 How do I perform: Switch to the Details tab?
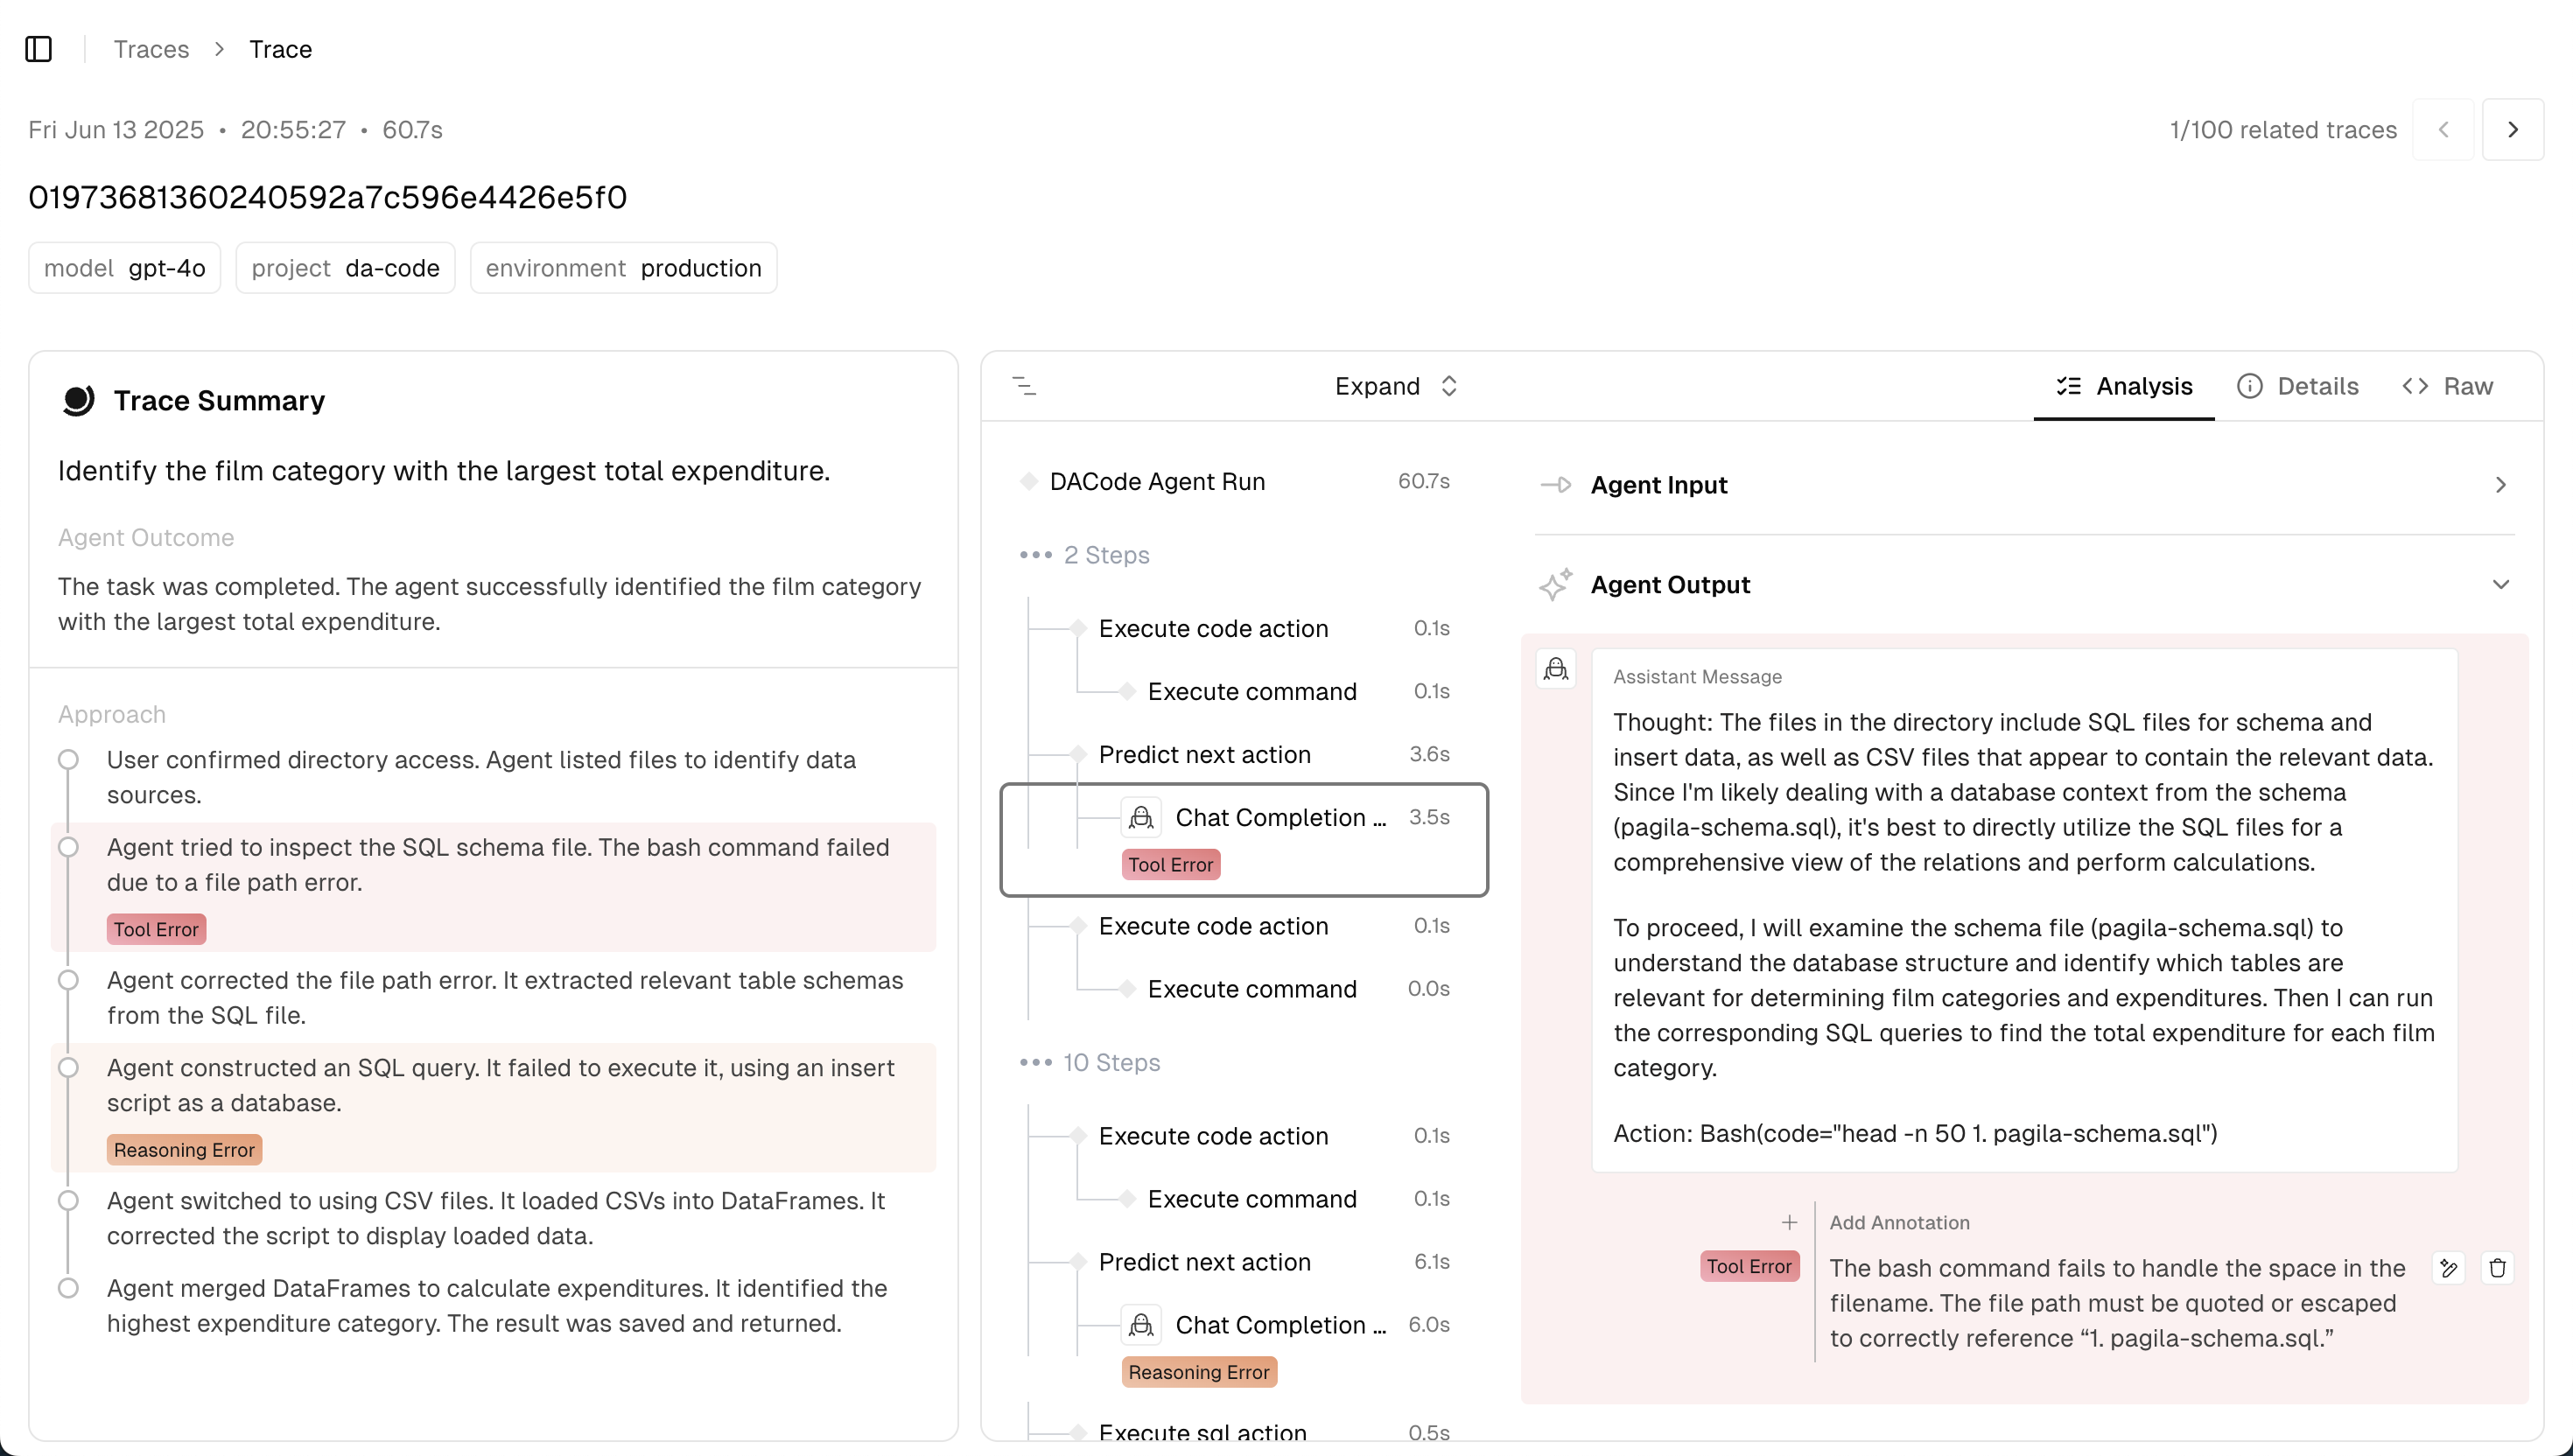pyautogui.click(x=2297, y=386)
